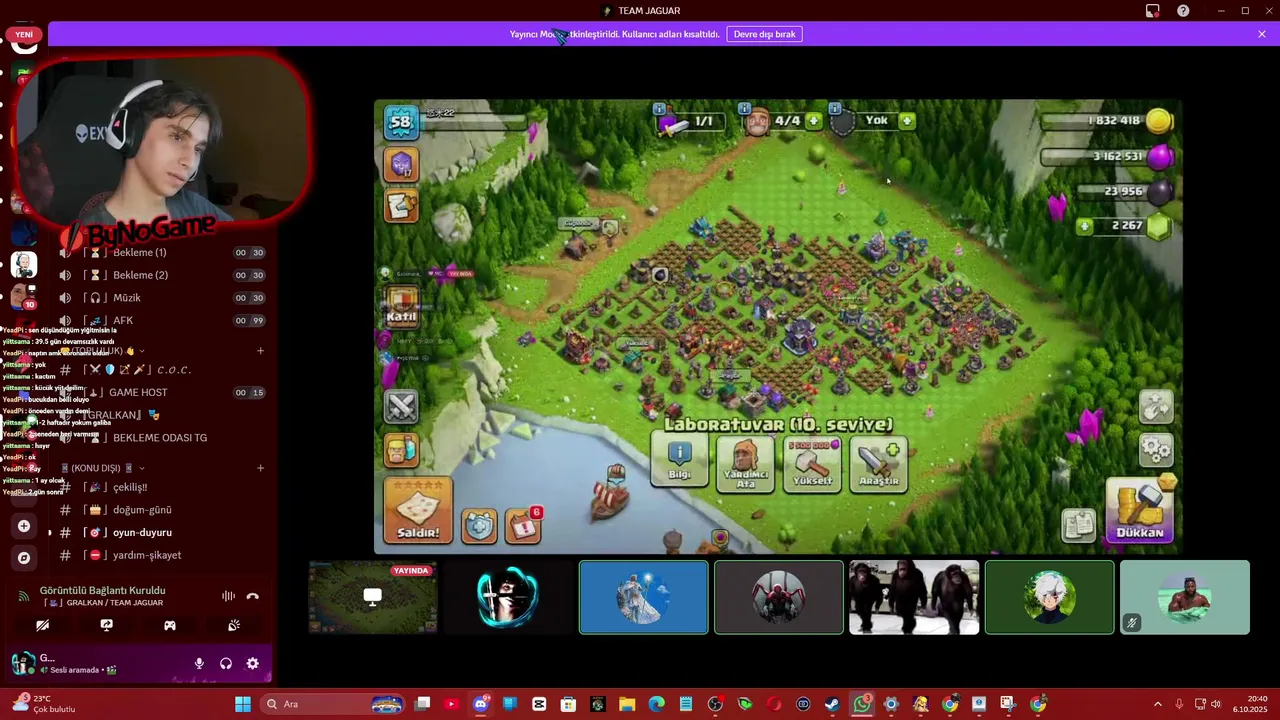The height and width of the screenshot is (720, 1280).
Task: Join the Bekleme (1) voice channel
Action: point(162,252)
